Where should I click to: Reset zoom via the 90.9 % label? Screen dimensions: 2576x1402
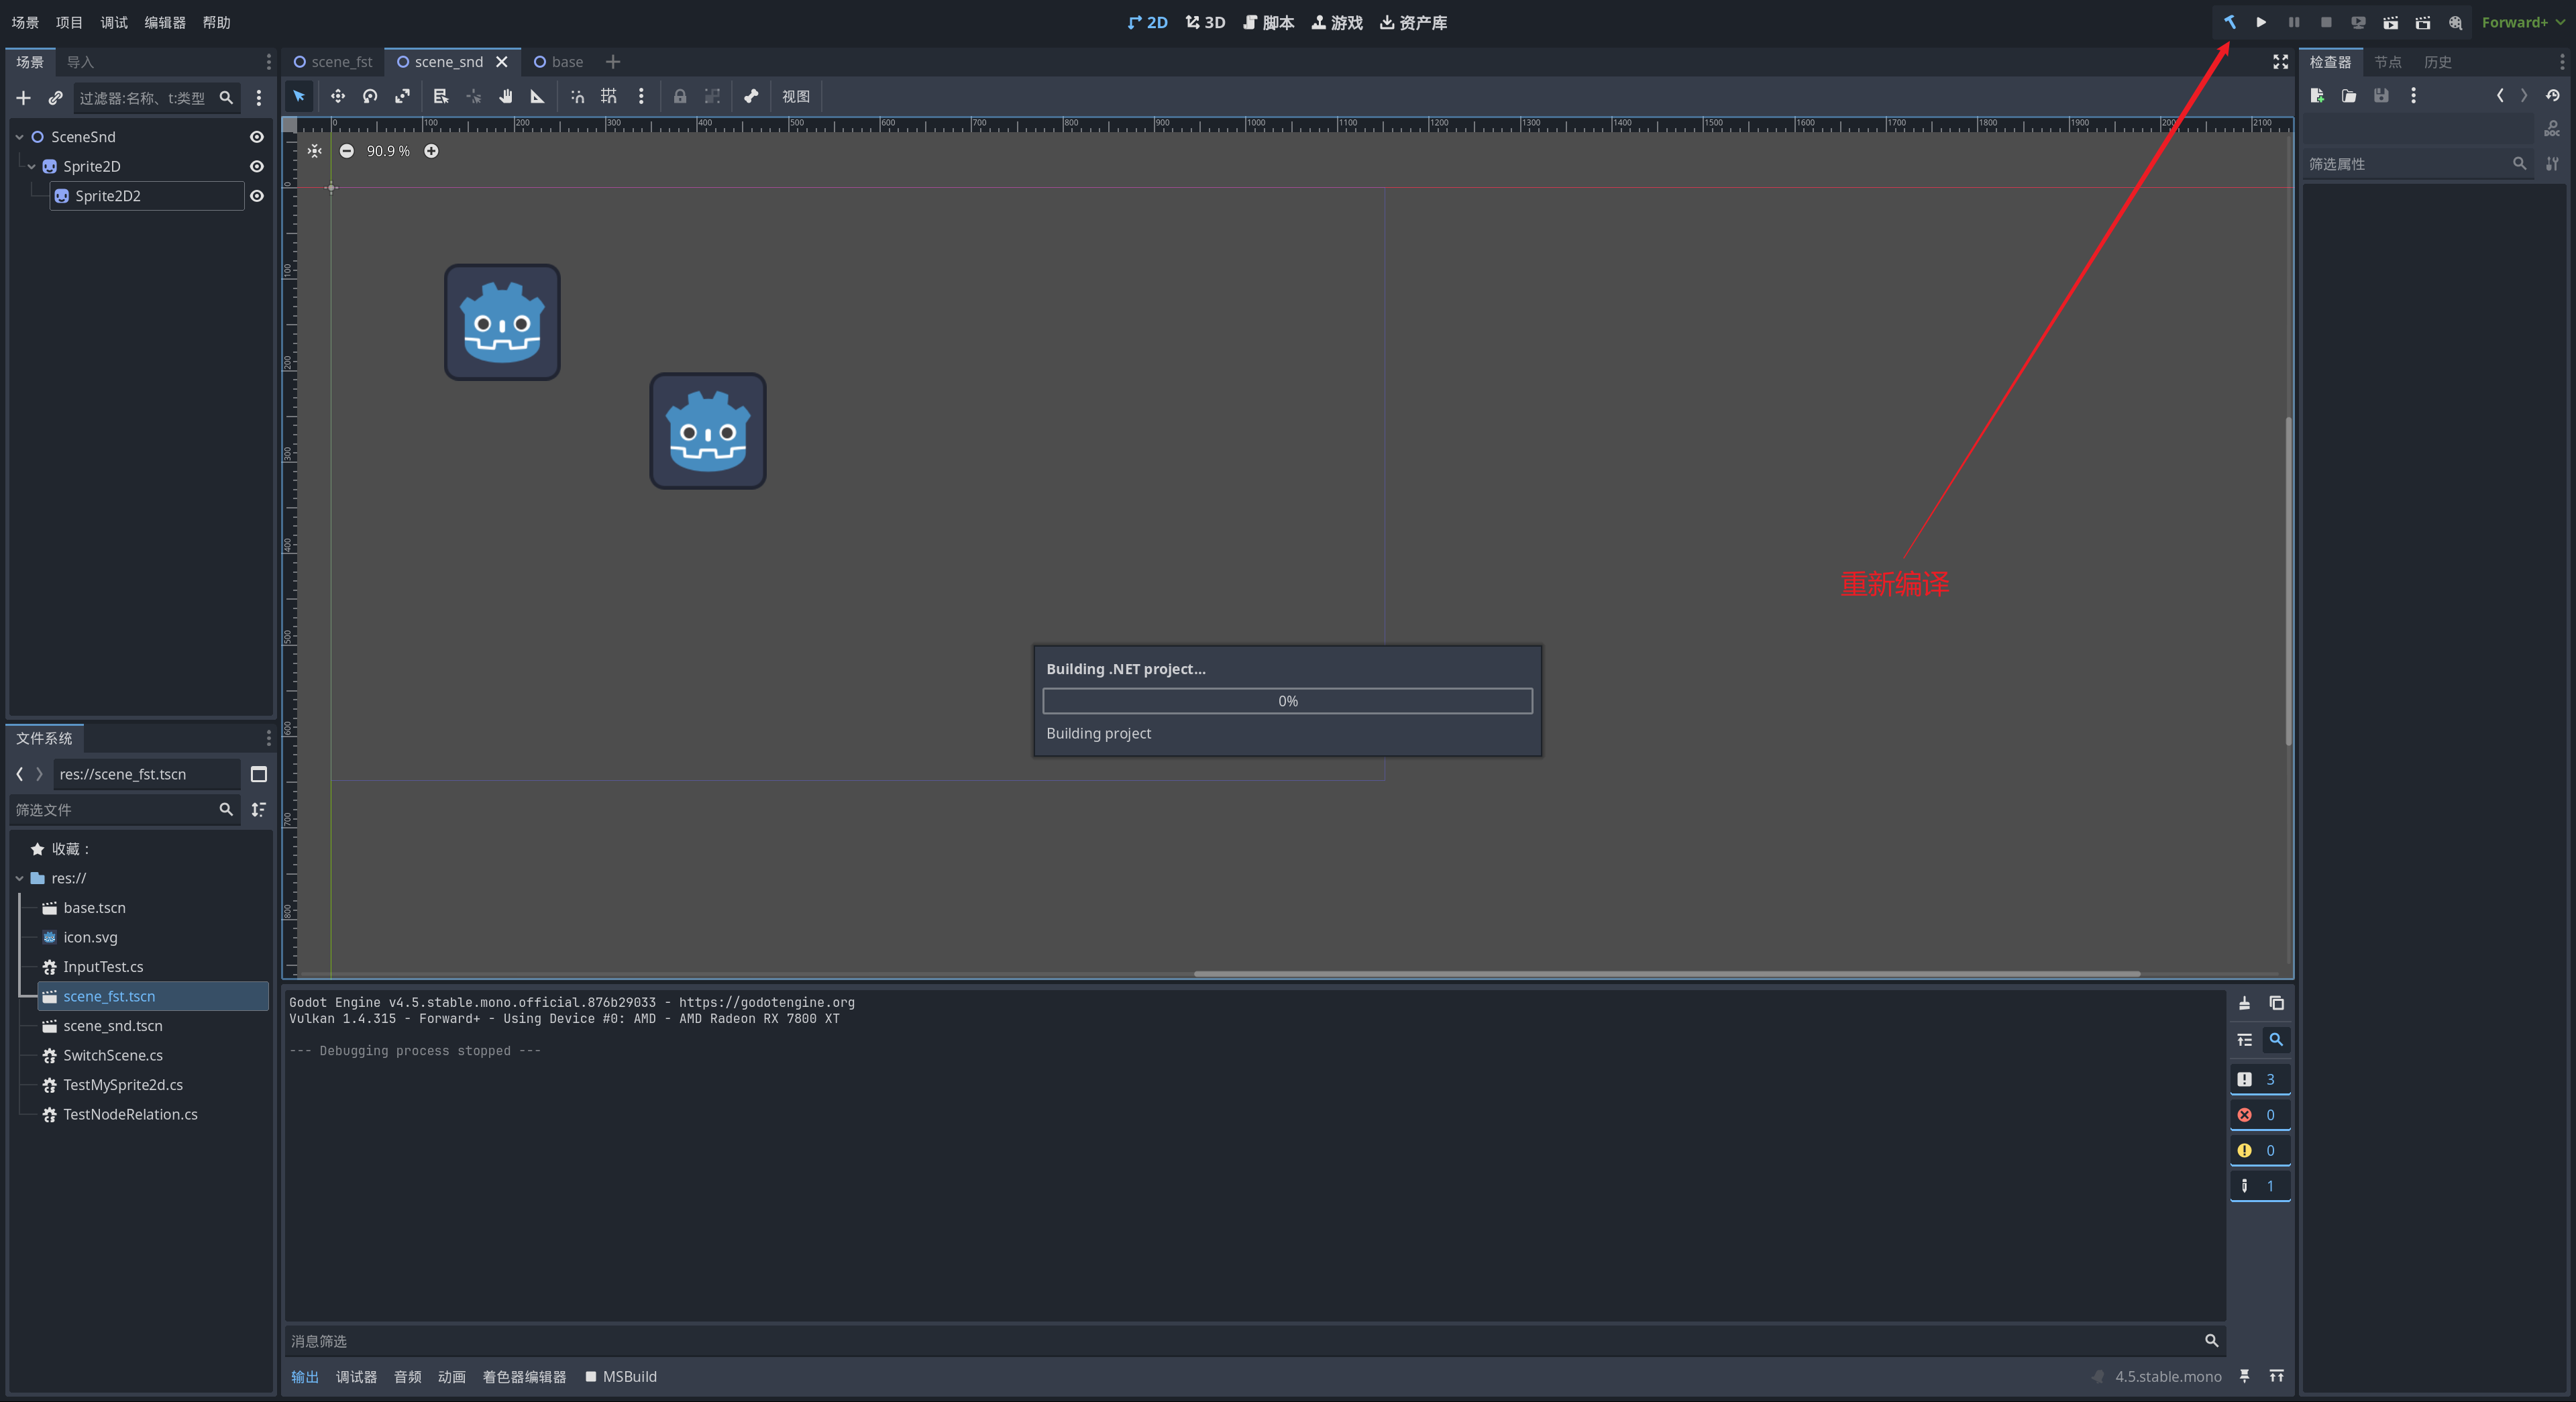(x=388, y=151)
